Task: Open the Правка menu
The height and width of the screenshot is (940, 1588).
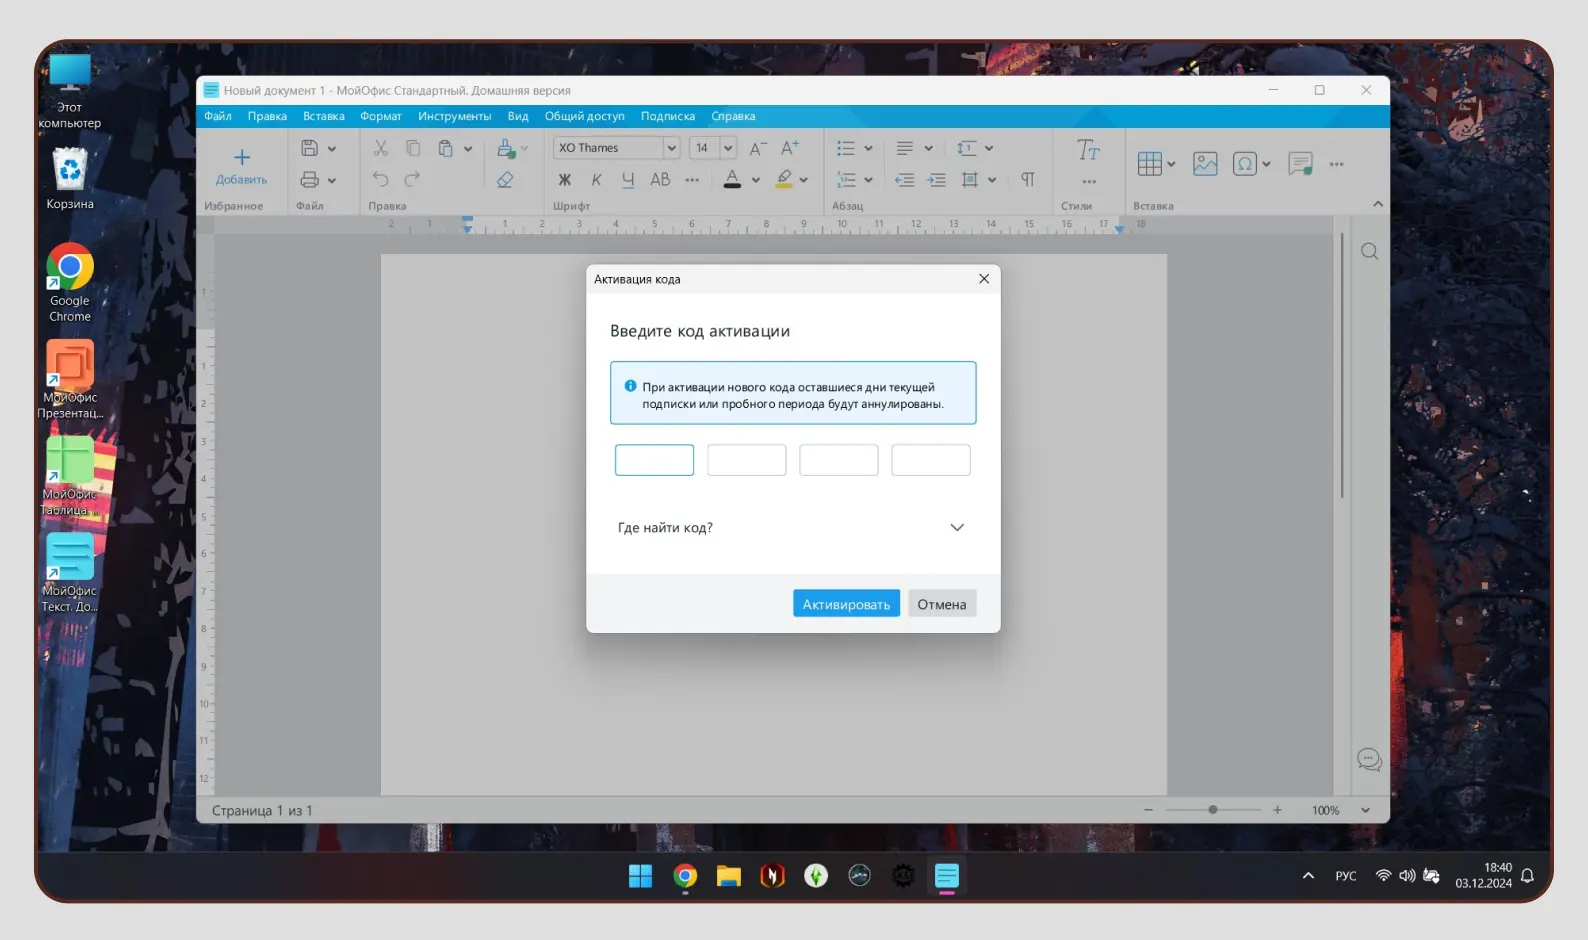Action: tap(267, 117)
